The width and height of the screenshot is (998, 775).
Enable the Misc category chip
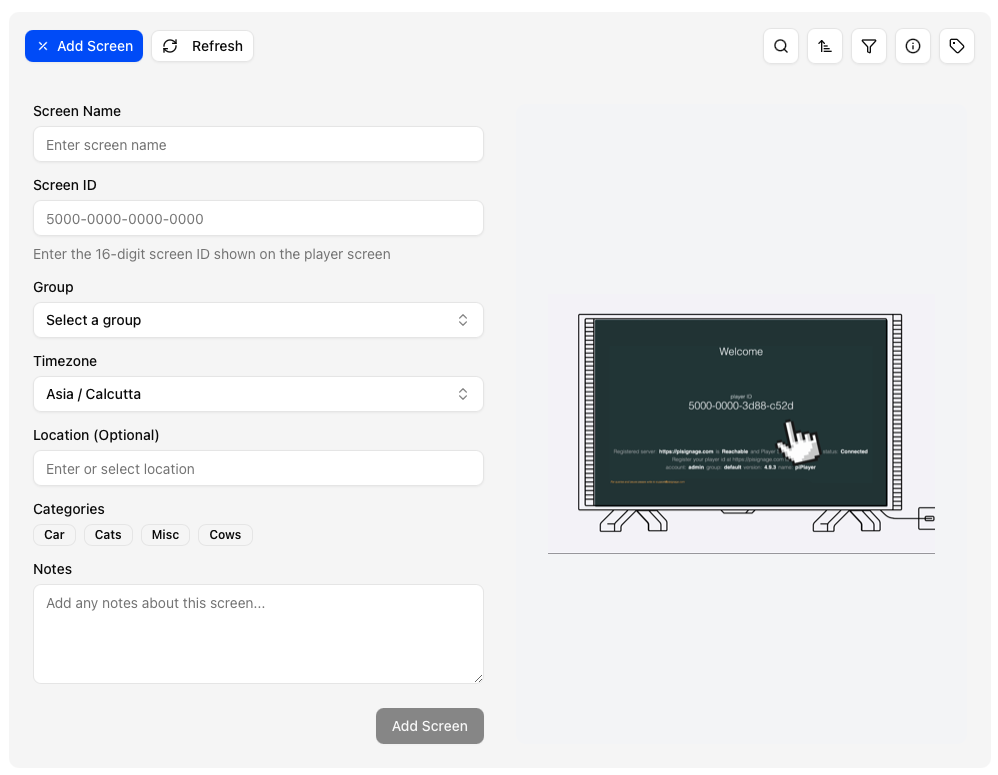click(x=165, y=535)
